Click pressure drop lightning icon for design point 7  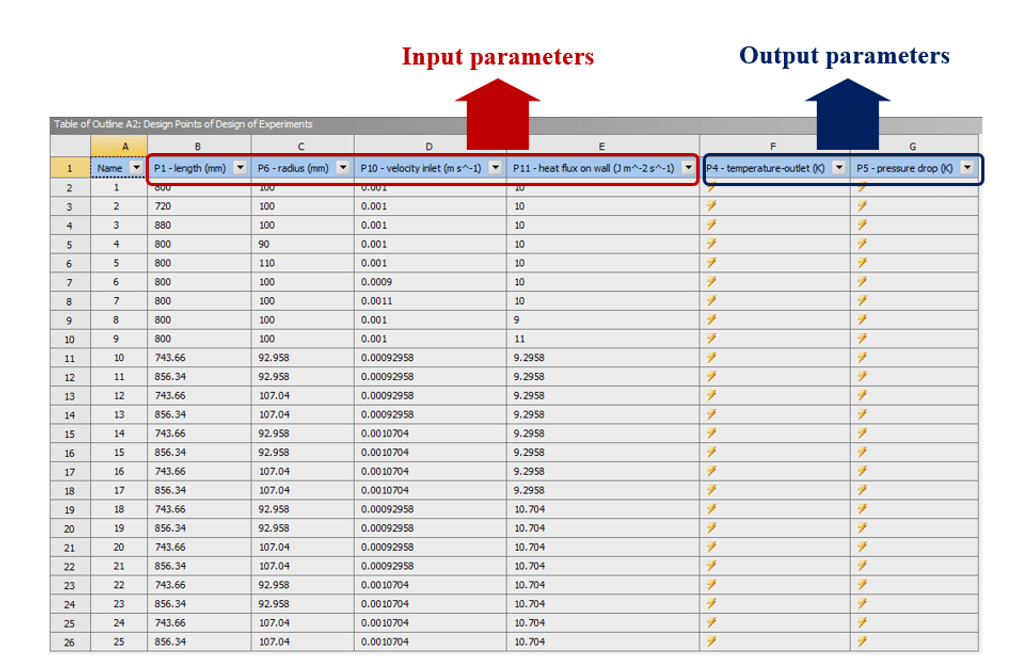coord(861,301)
